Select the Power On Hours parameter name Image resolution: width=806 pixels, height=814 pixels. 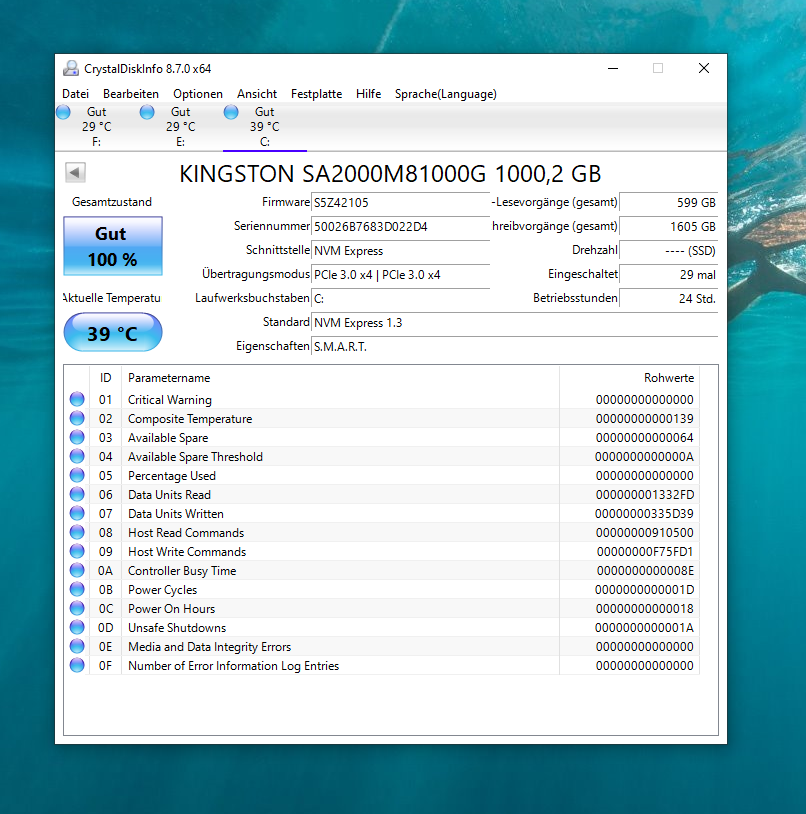171,608
